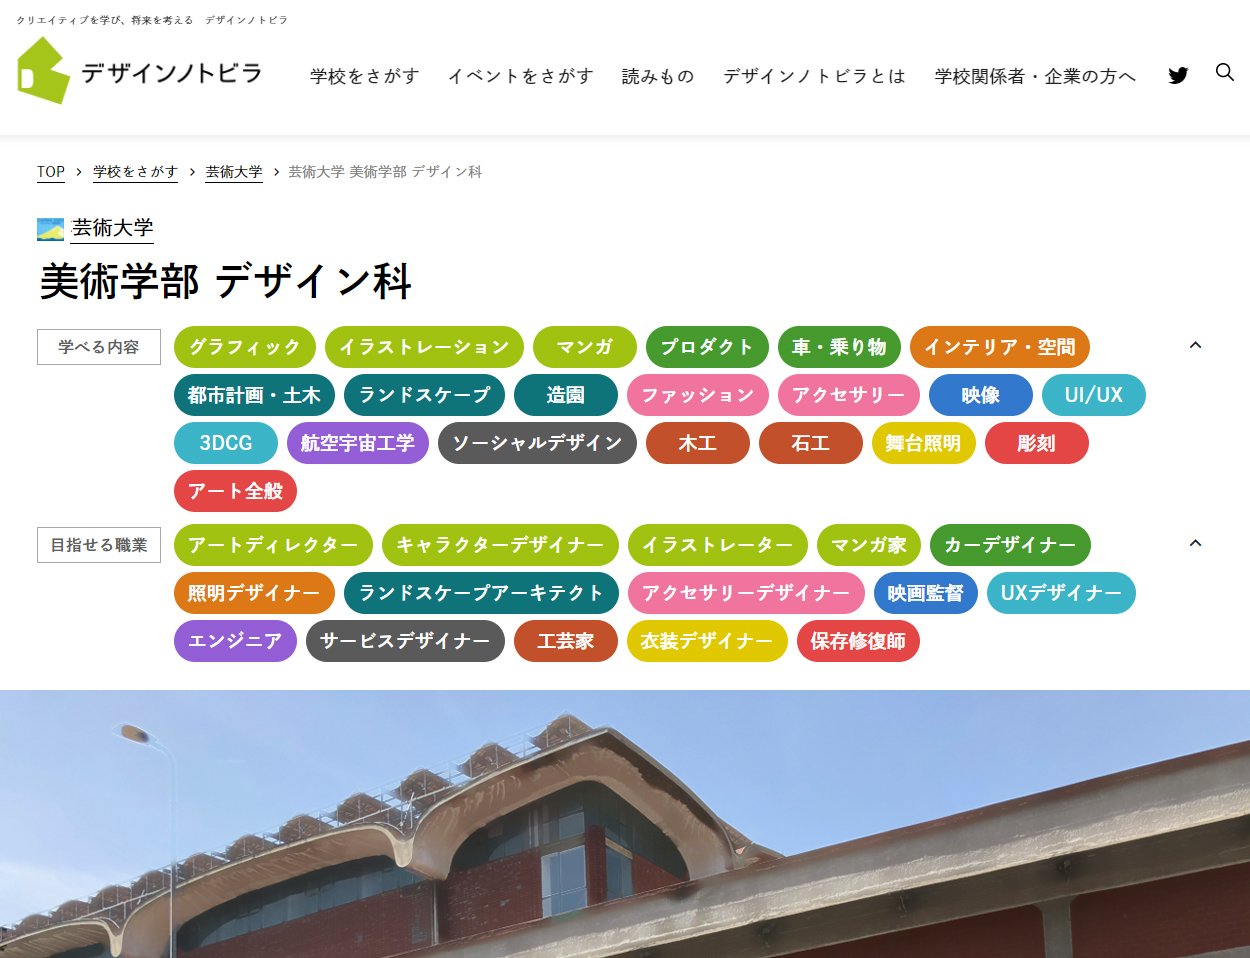Choose the UI/UX tag

coord(1094,395)
